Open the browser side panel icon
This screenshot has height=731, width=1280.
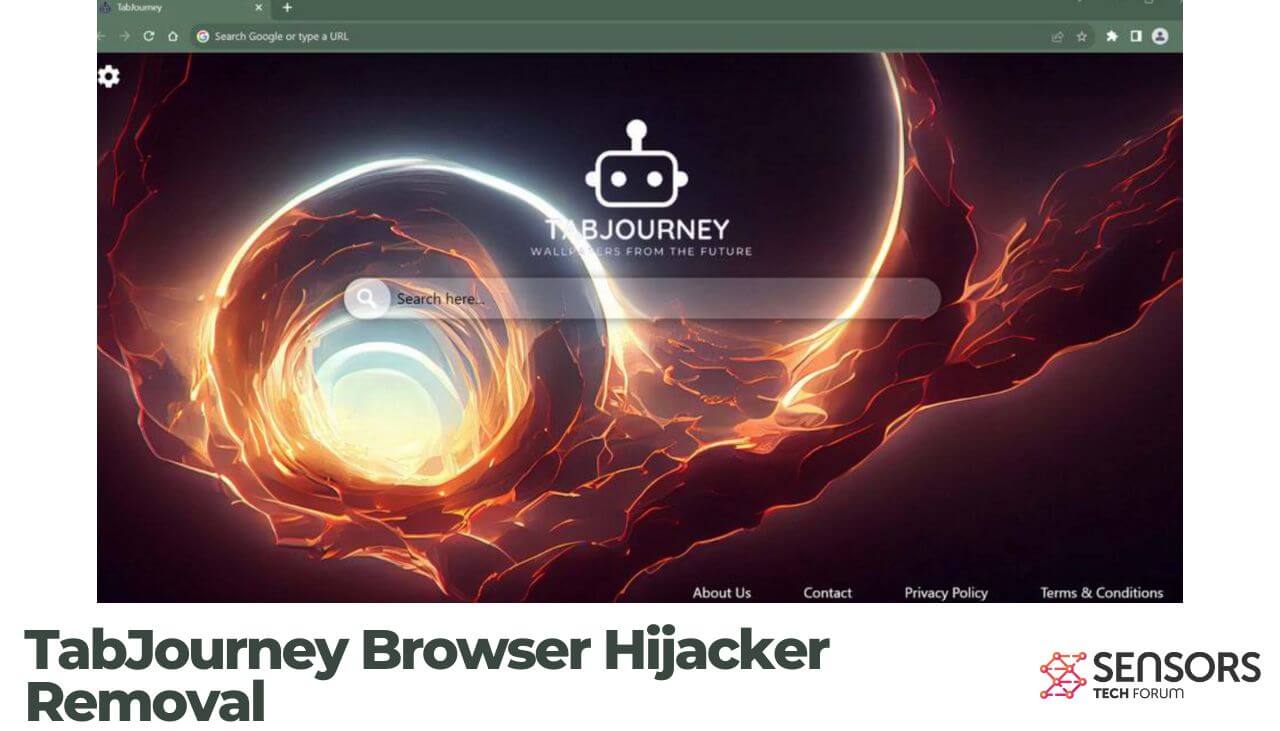1135,35
